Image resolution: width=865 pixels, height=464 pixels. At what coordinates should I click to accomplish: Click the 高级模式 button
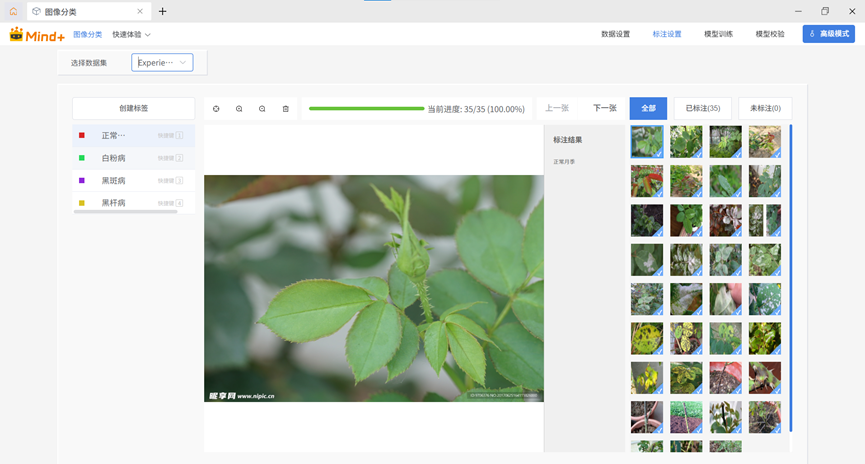(x=828, y=34)
